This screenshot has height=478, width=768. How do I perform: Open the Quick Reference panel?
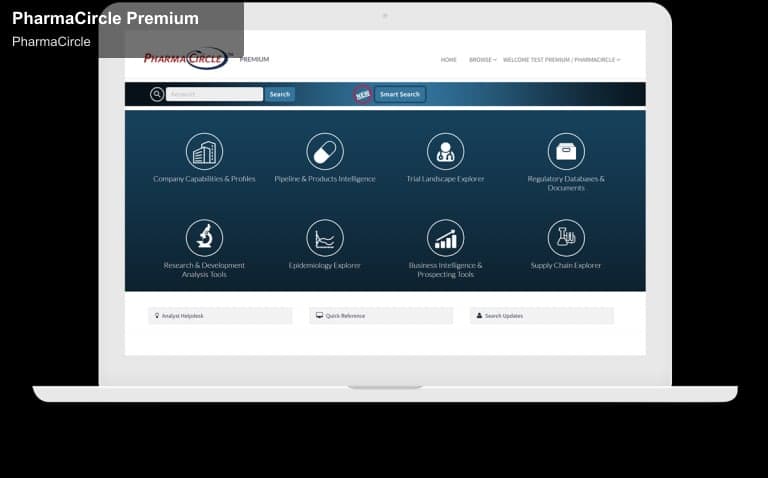click(381, 316)
